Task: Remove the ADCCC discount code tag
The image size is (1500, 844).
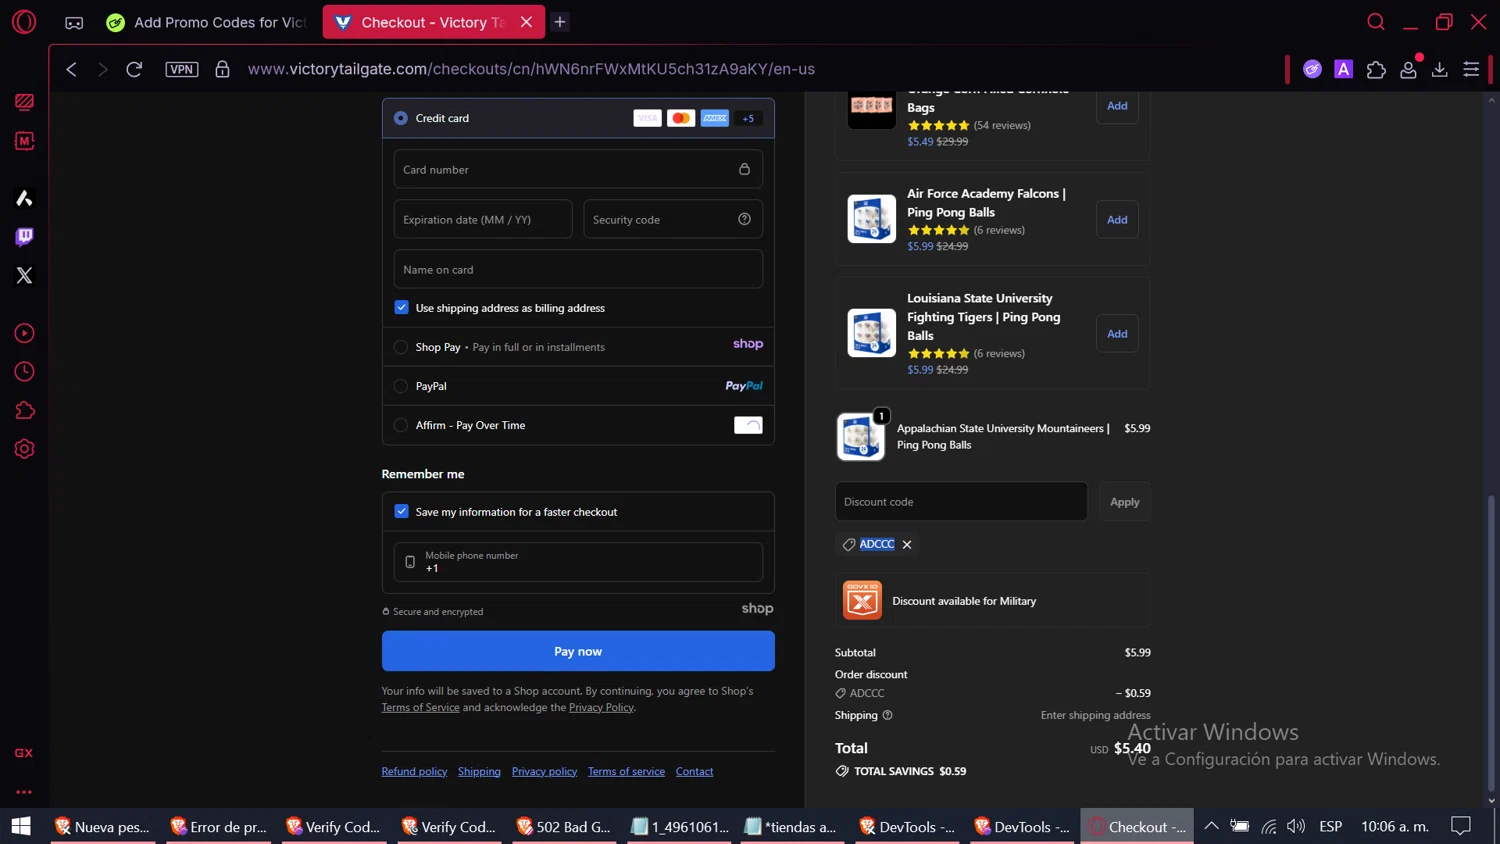Action: click(907, 545)
